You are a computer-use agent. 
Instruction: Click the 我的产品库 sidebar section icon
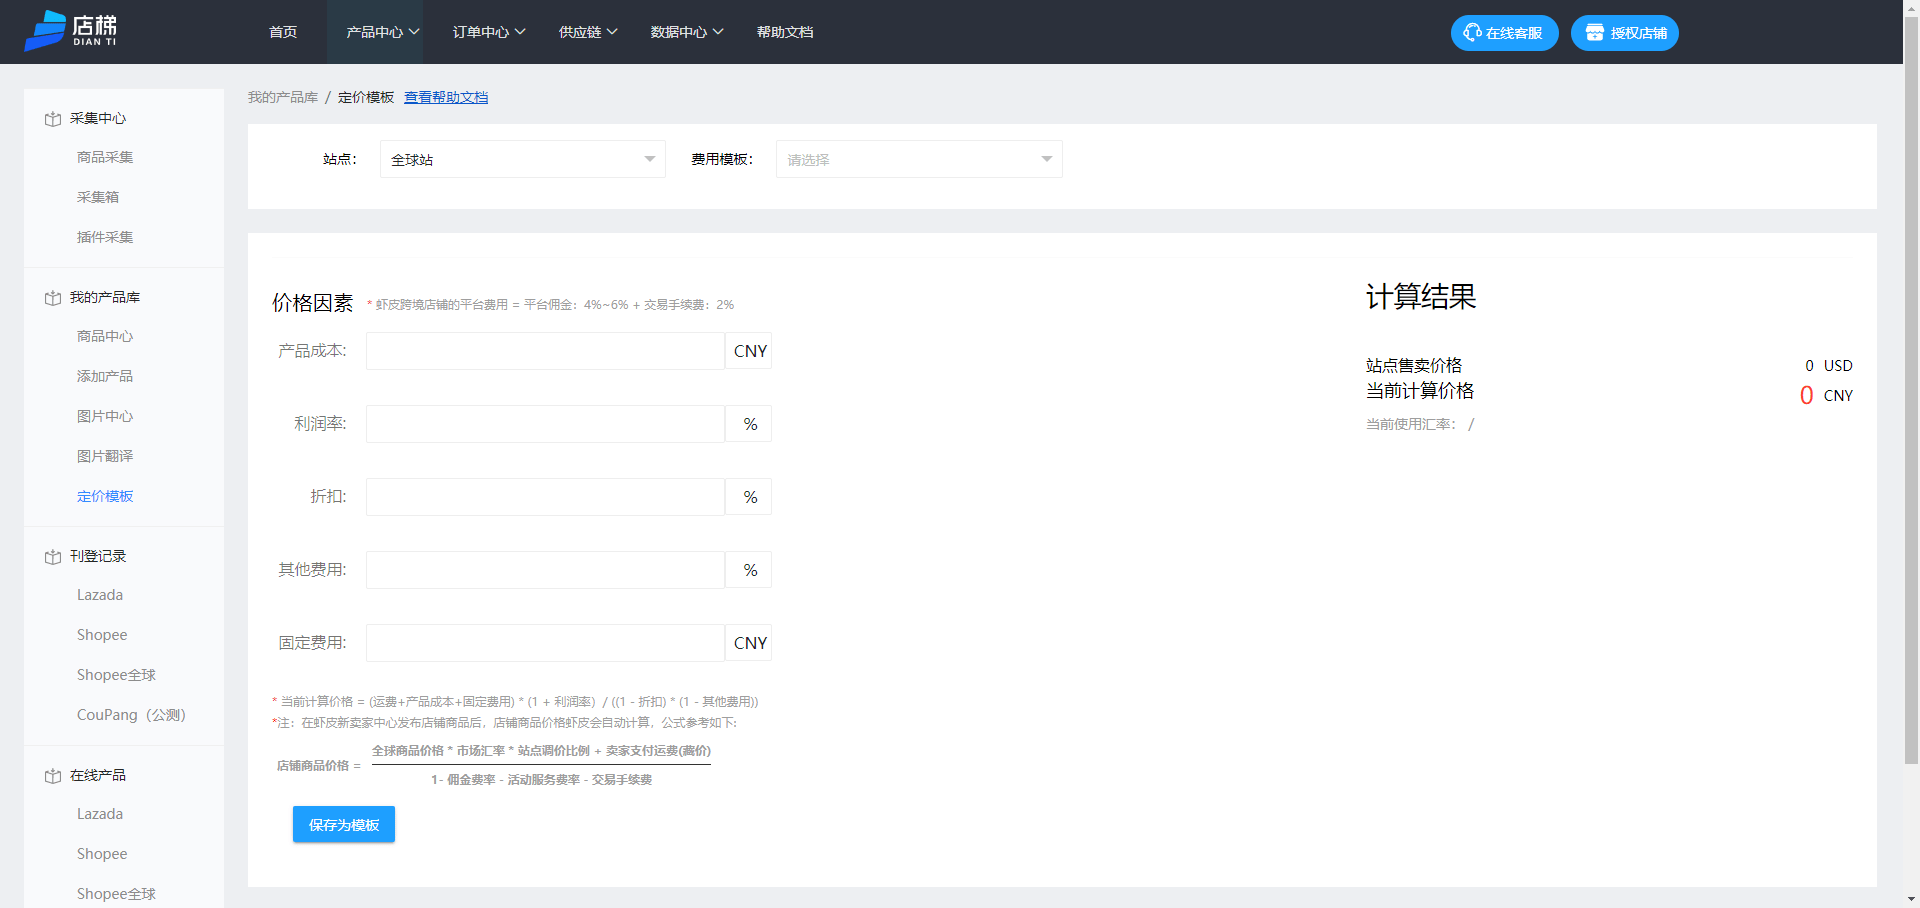[52, 297]
